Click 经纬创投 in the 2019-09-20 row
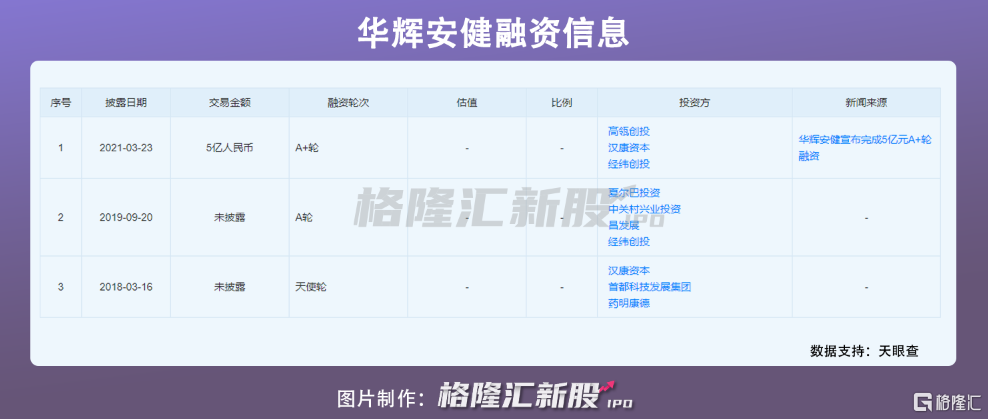The height and width of the screenshot is (419, 988). click(628, 241)
